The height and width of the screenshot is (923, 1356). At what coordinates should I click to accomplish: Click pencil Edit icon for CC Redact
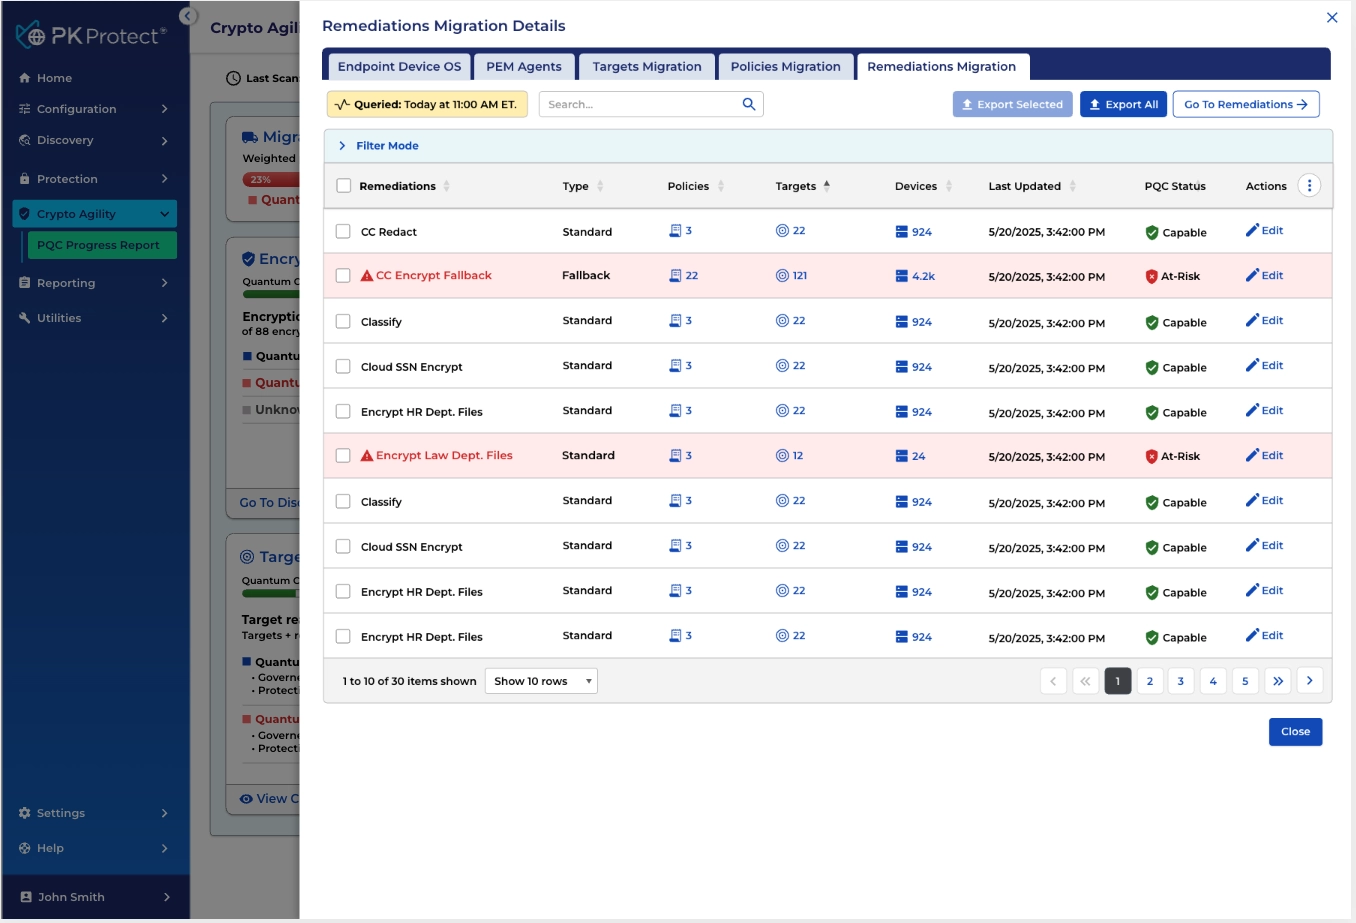pyautogui.click(x=1252, y=230)
